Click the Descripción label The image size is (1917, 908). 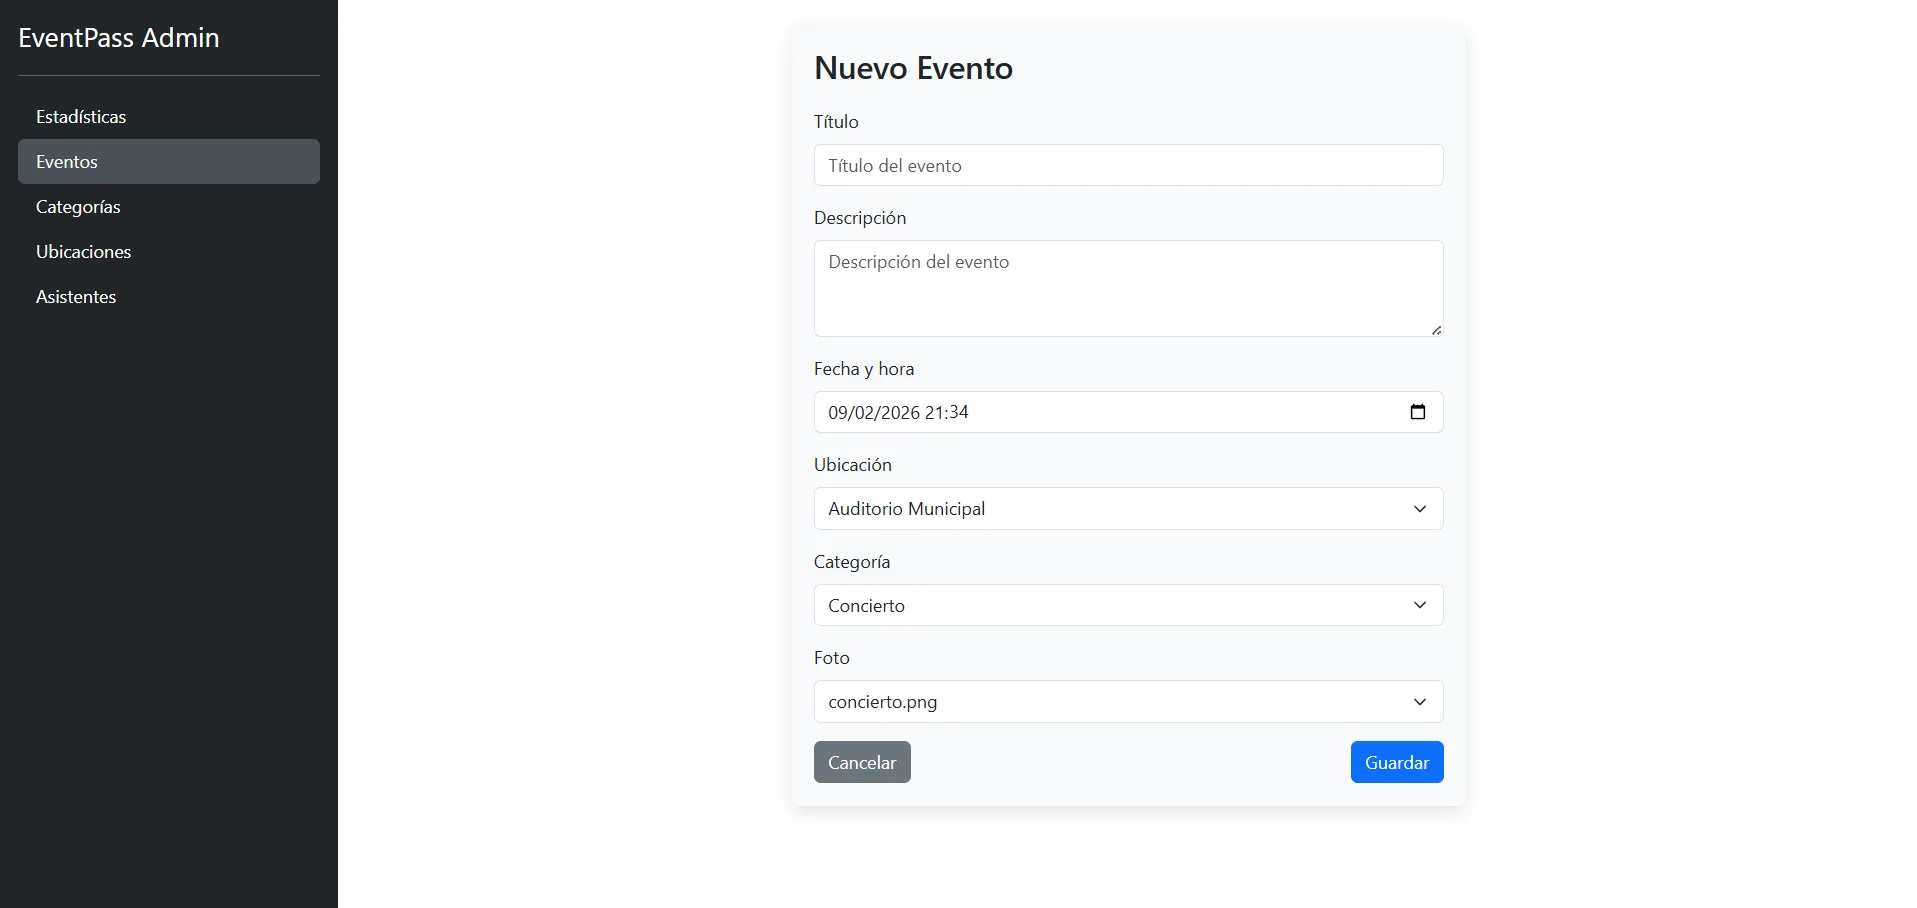coord(860,218)
